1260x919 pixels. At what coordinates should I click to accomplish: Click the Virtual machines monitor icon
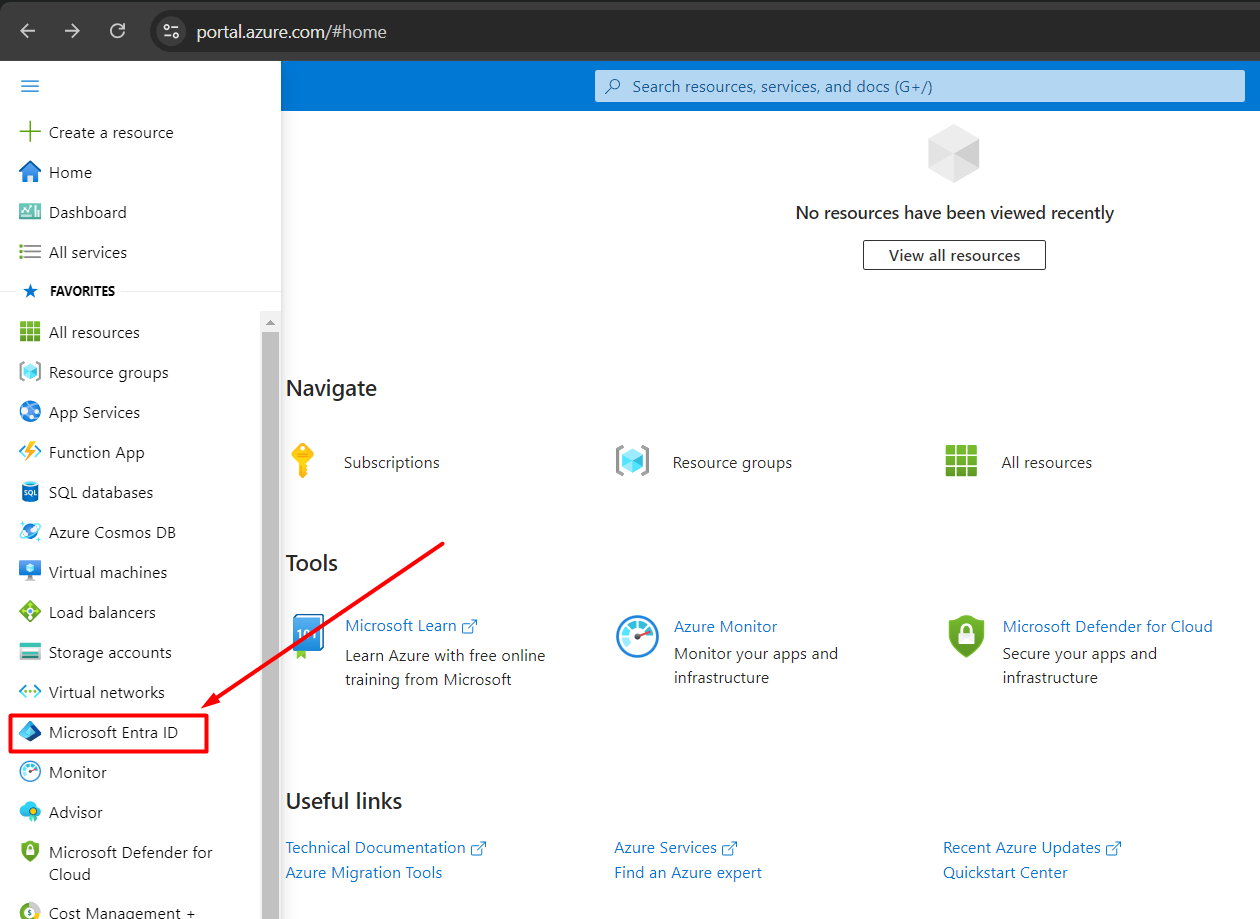tap(30, 572)
